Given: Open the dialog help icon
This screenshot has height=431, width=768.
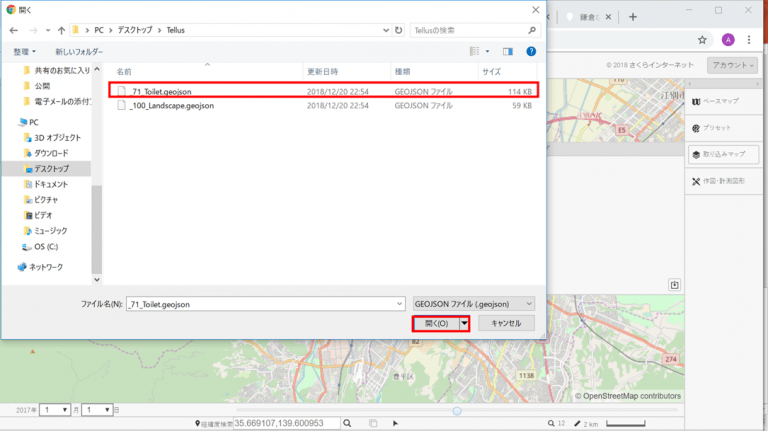Looking at the screenshot, I should 531,51.
